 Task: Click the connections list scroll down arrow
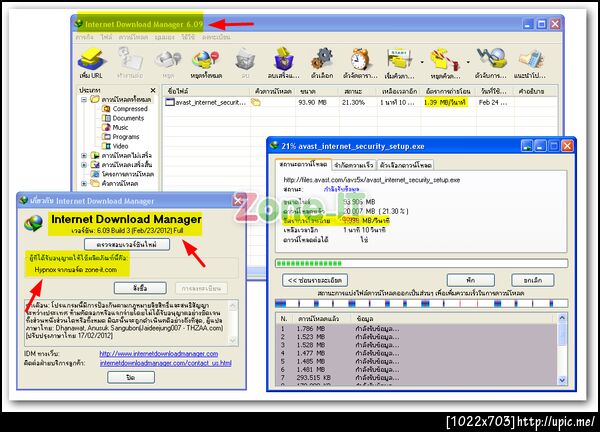tap(562, 380)
